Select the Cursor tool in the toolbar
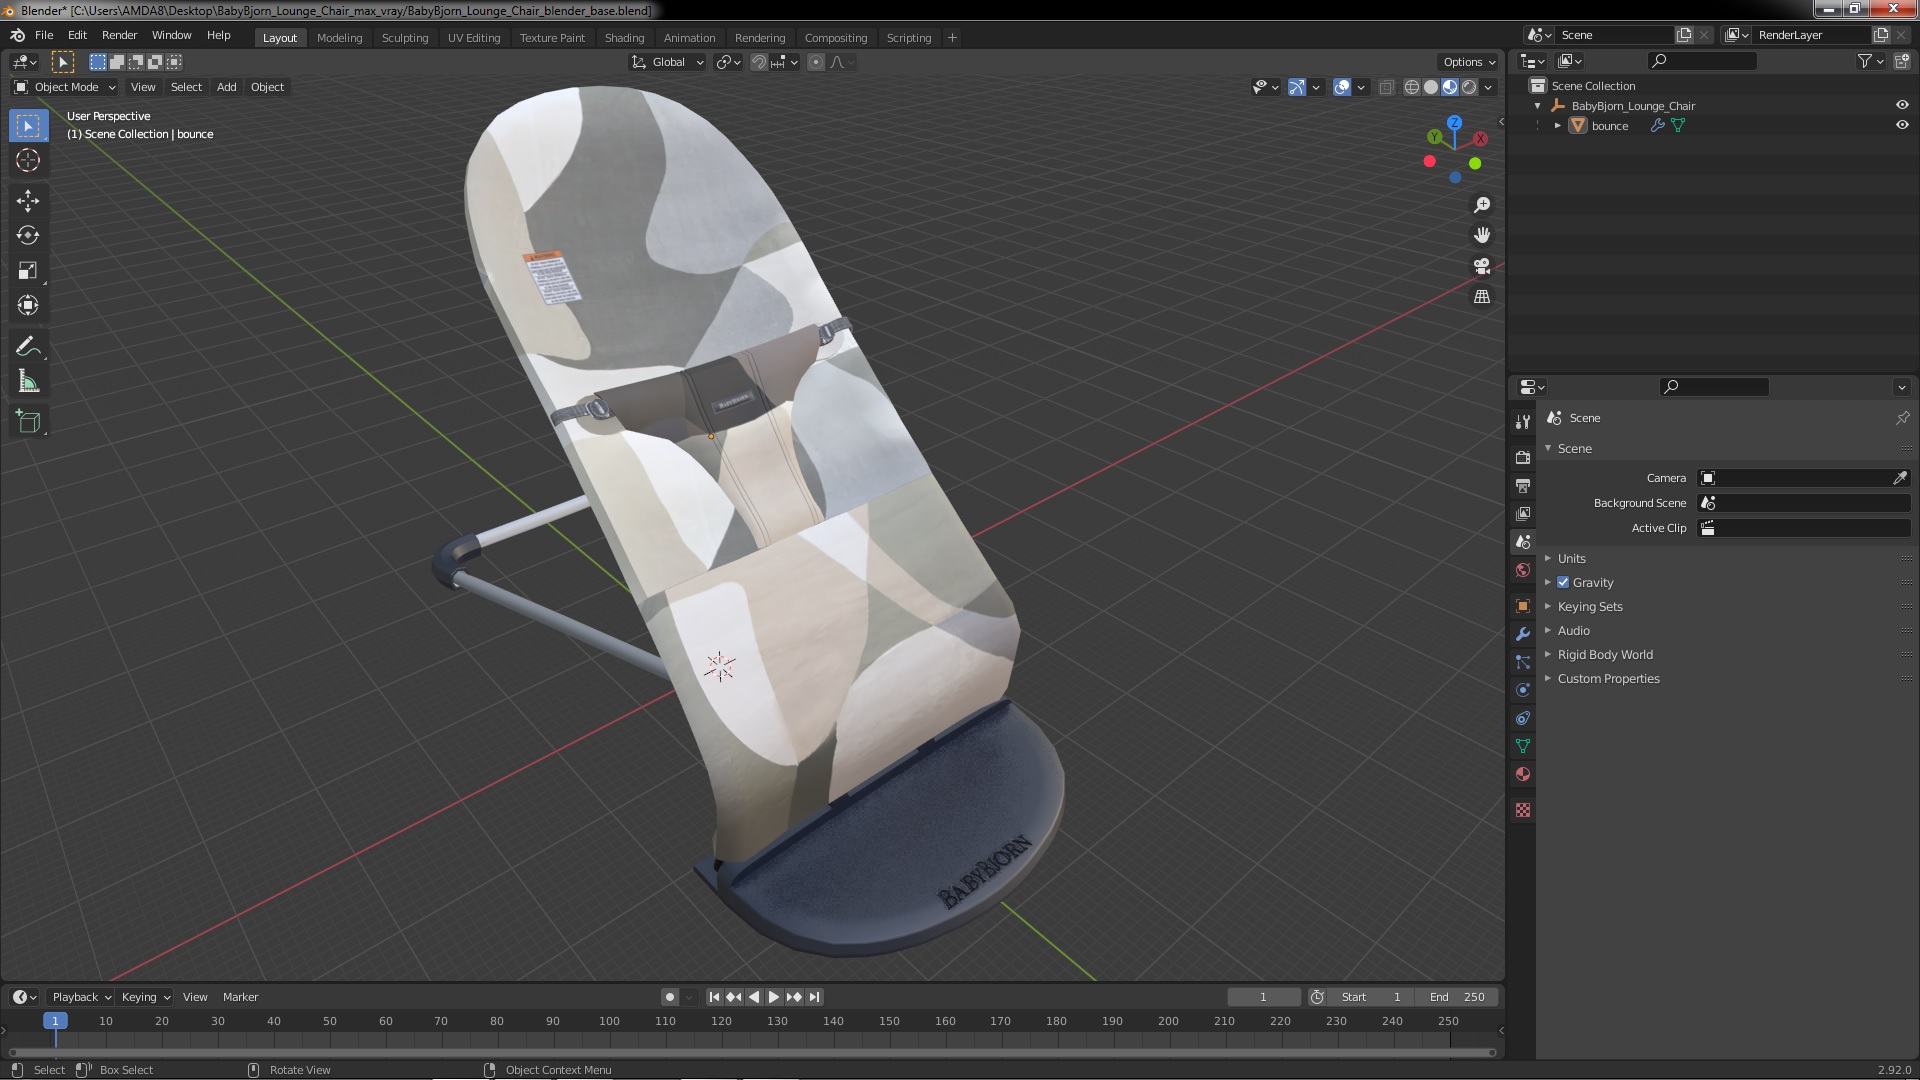The height and width of the screenshot is (1080, 1920). pos(28,161)
